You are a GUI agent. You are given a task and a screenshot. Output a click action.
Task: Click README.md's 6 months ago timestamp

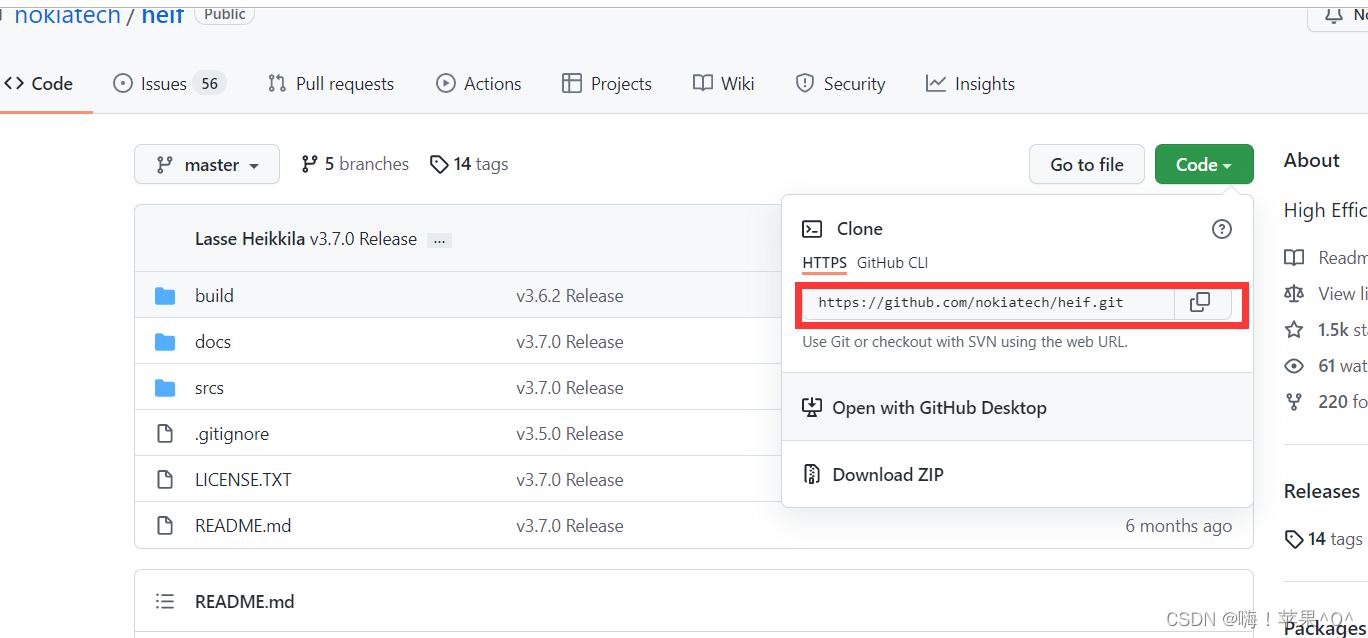click(x=1179, y=526)
